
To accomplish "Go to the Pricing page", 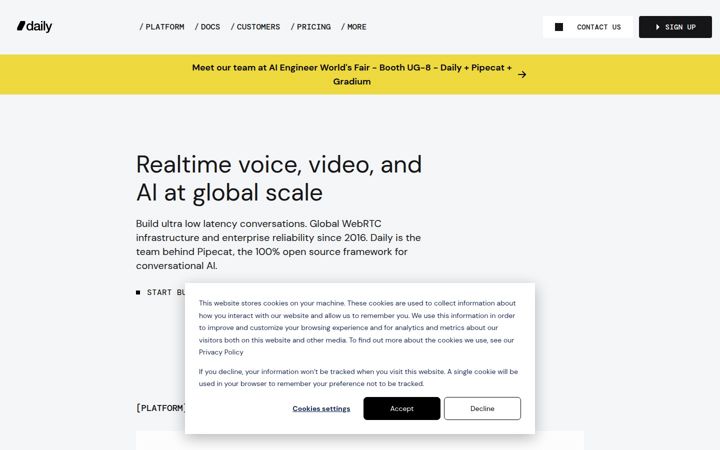I will pos(311,27).
